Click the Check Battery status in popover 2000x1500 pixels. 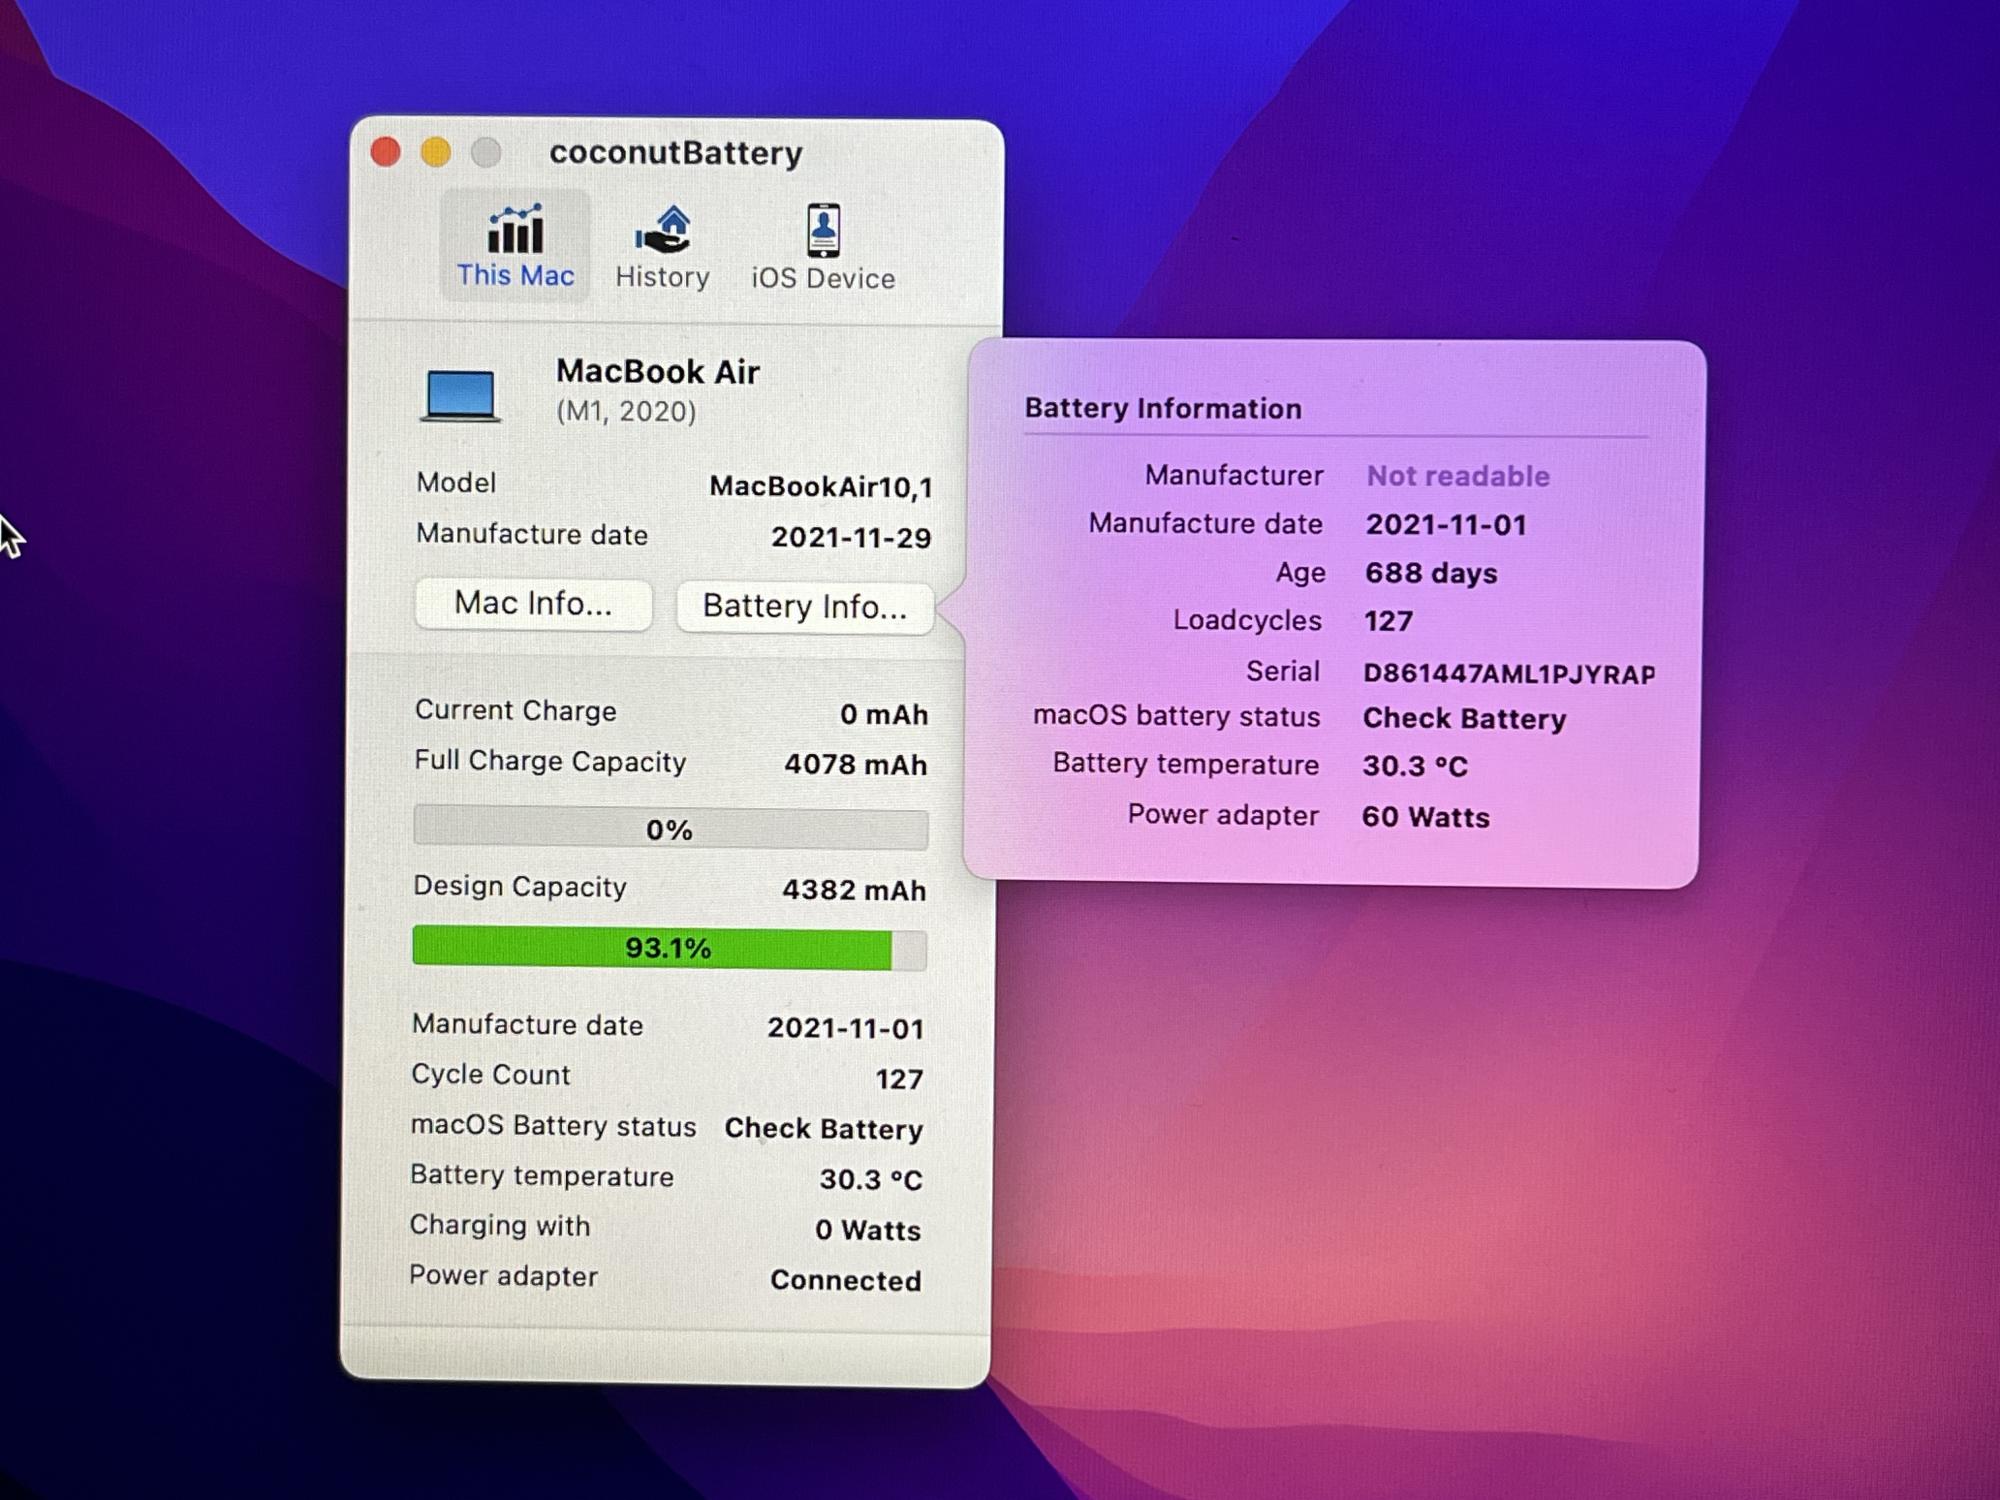pos(1464,719)
